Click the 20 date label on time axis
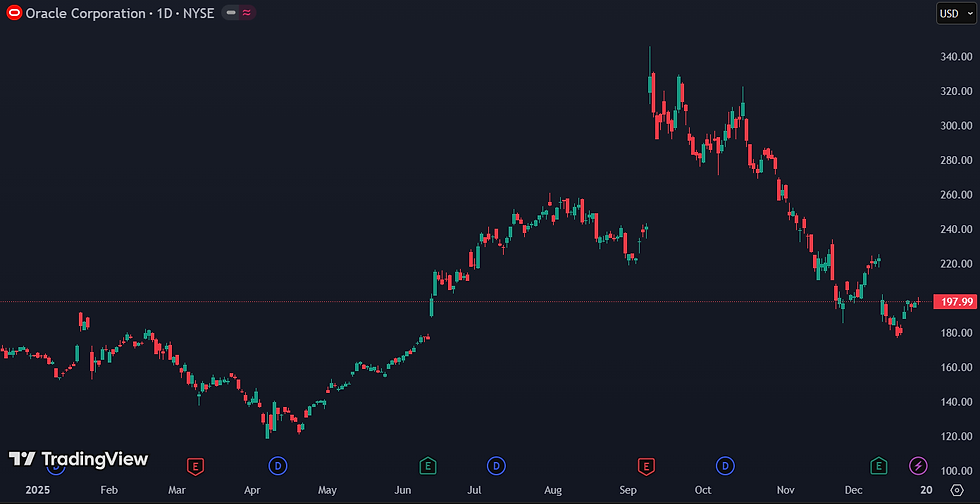 926,490
